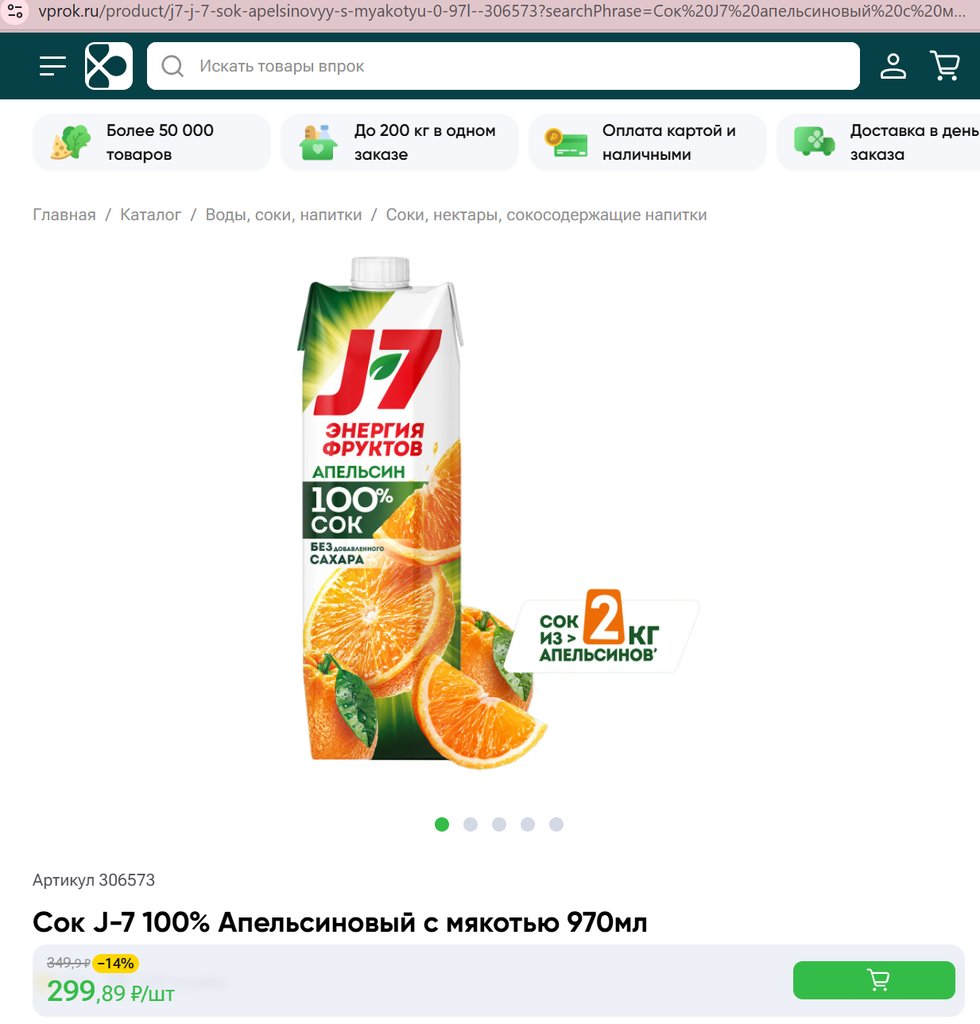Click the 'Доставка в день заказа' banner

click(x=878, y=142)
